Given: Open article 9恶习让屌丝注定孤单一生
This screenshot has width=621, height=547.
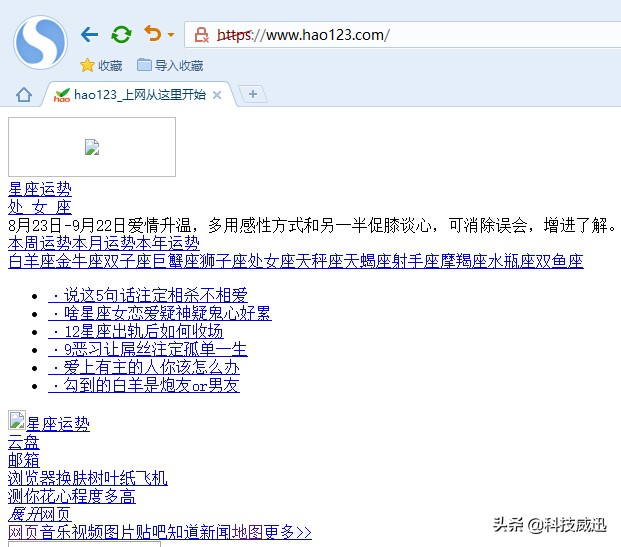Looking at the screenshot, I should tap(148, 349).
